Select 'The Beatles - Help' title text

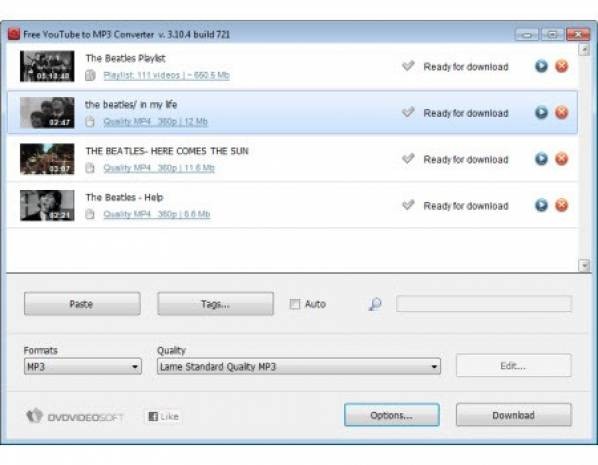[x=124, y=197]
